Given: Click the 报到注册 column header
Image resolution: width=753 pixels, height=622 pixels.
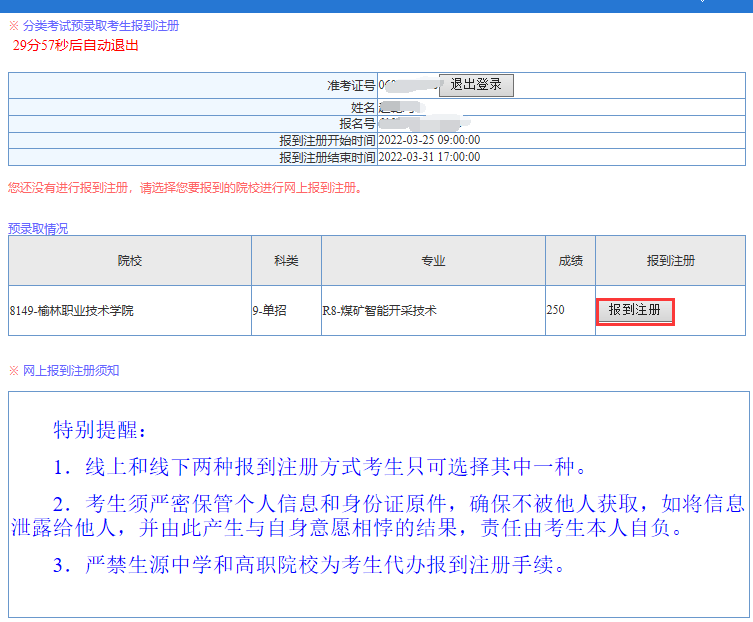Looking at the screenshot, I should tap(670, 261).
